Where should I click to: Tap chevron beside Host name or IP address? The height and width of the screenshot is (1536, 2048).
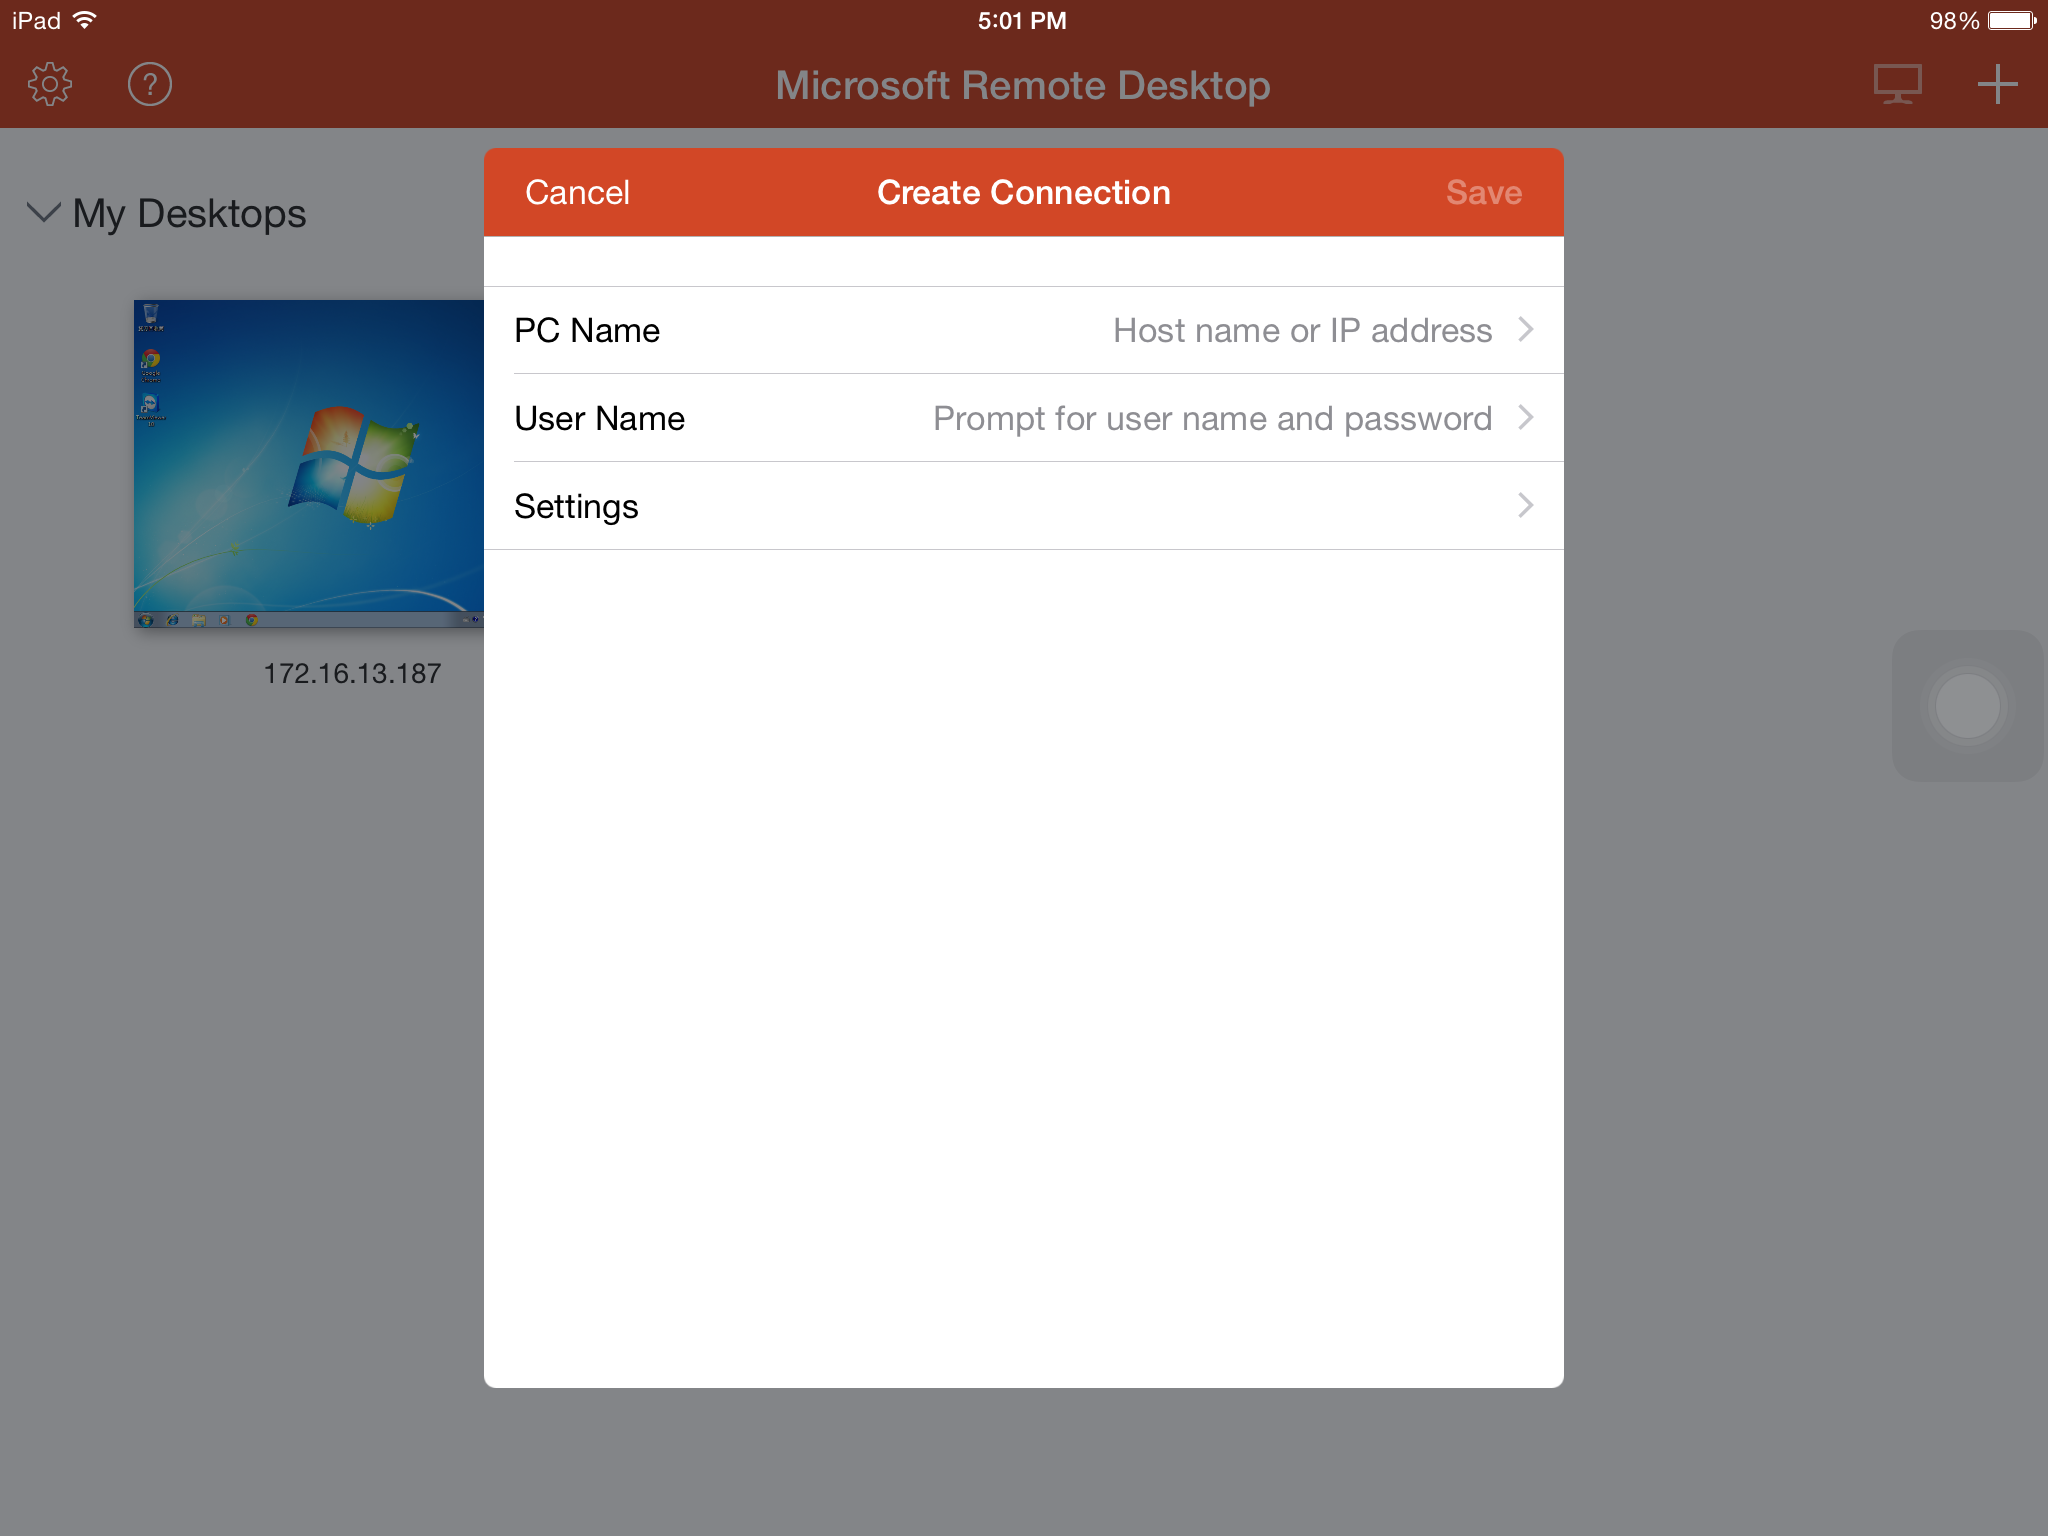pos(1526,330)
